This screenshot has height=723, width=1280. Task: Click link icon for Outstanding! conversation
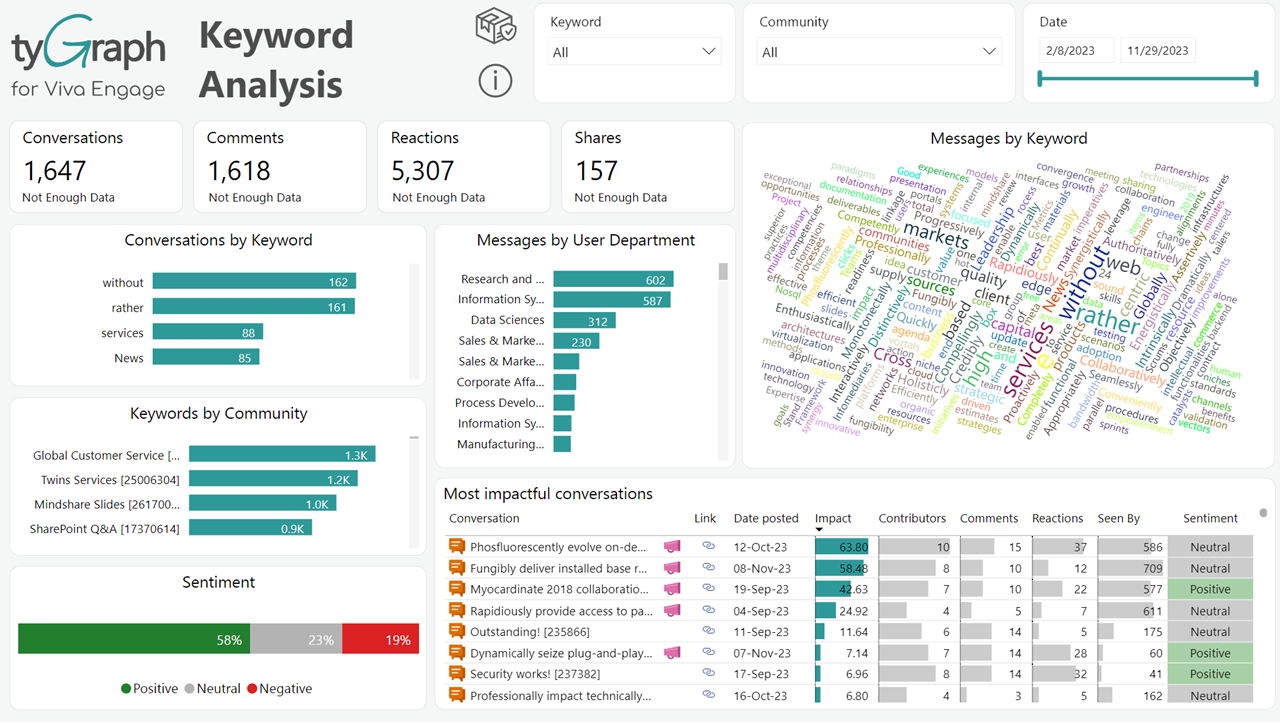point(709,631)
